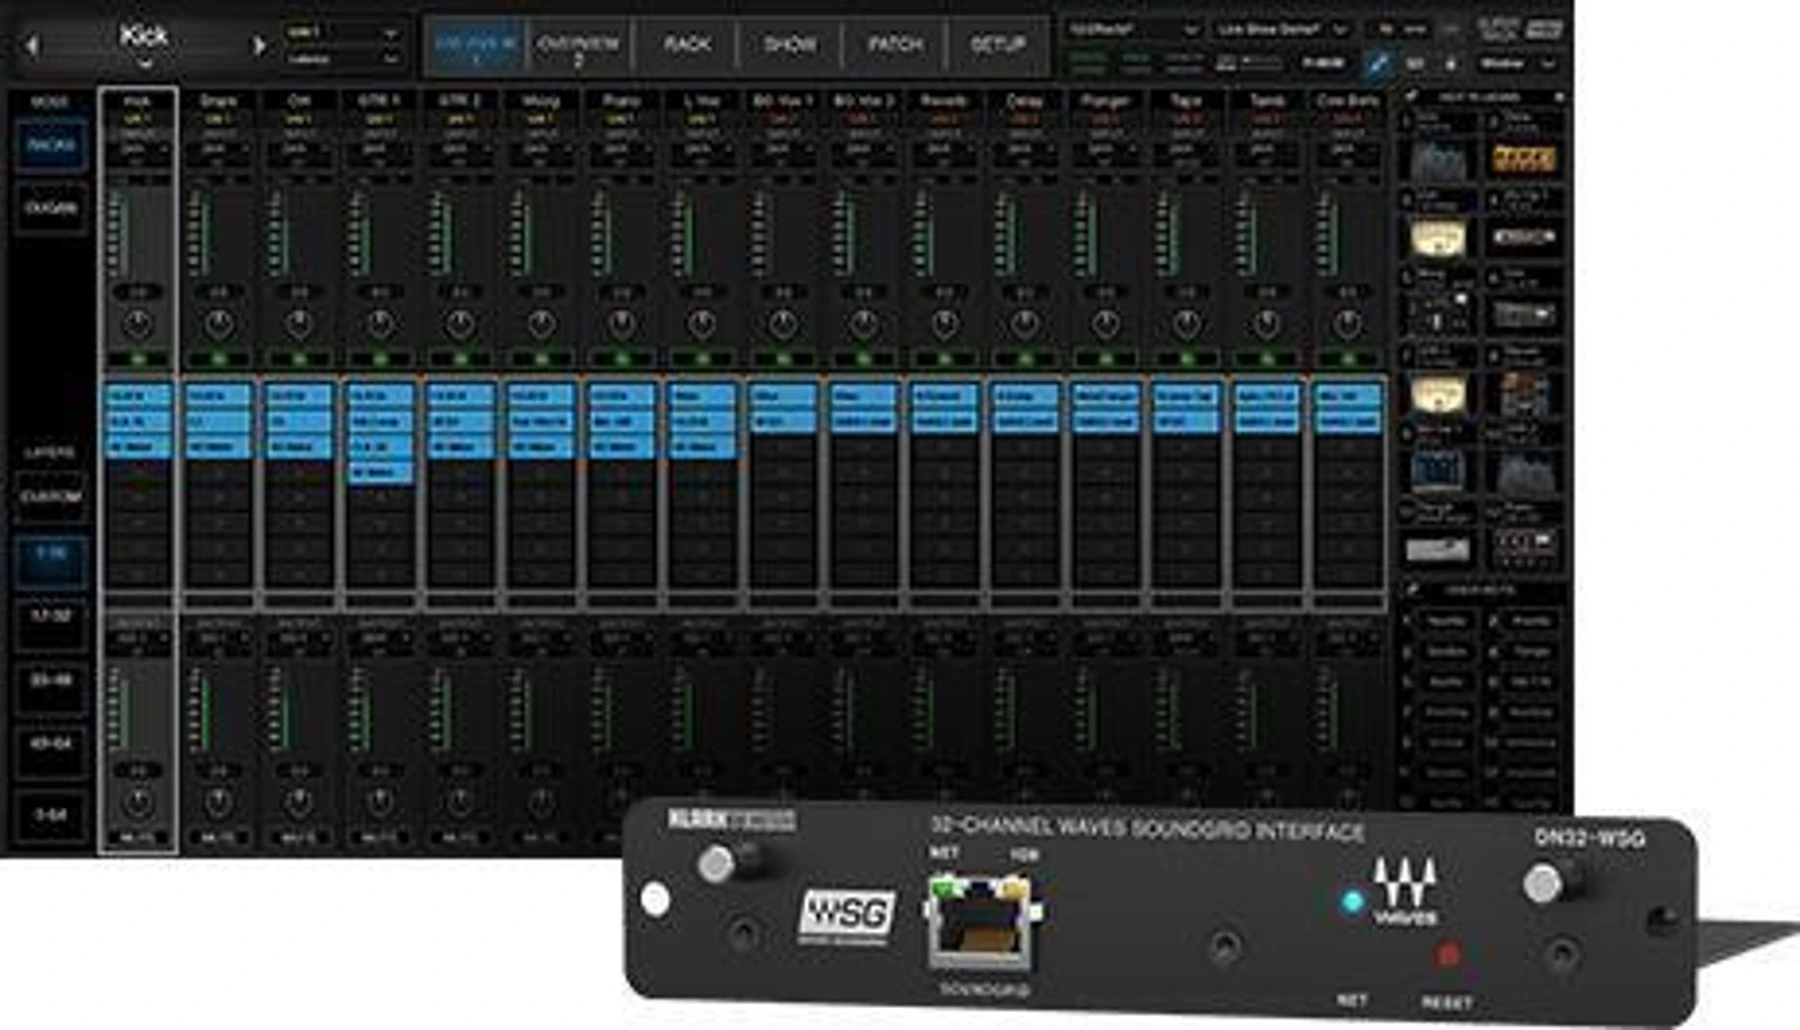Toggle the green In button on Moog rack
1800x1030 pixels.
pos(541,358)
